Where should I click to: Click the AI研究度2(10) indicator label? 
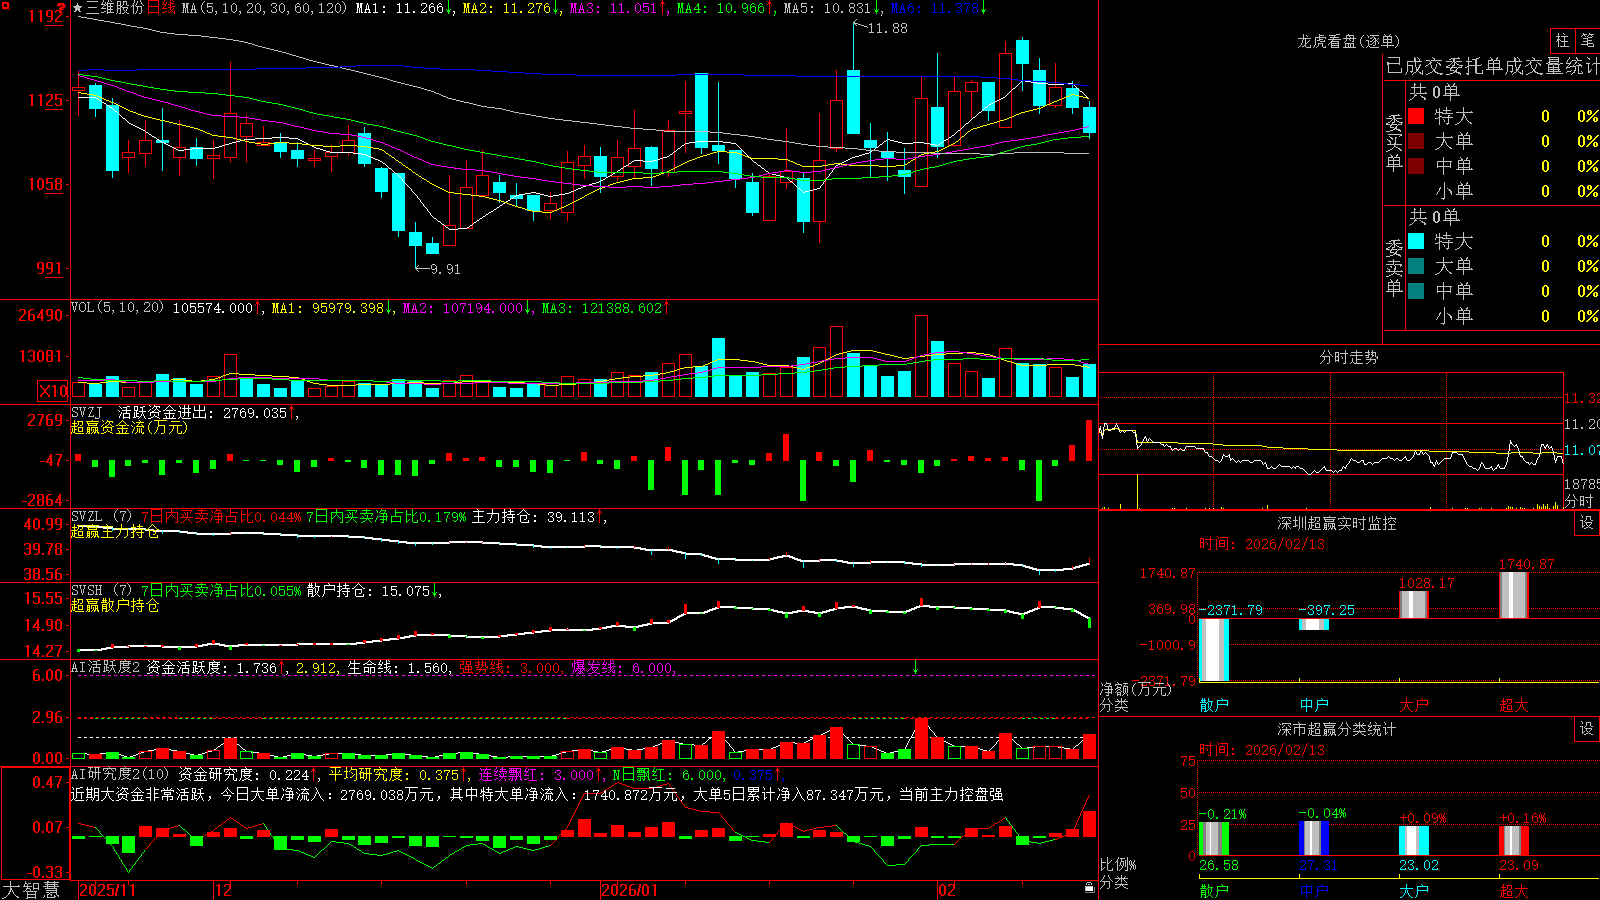point(121,774)
